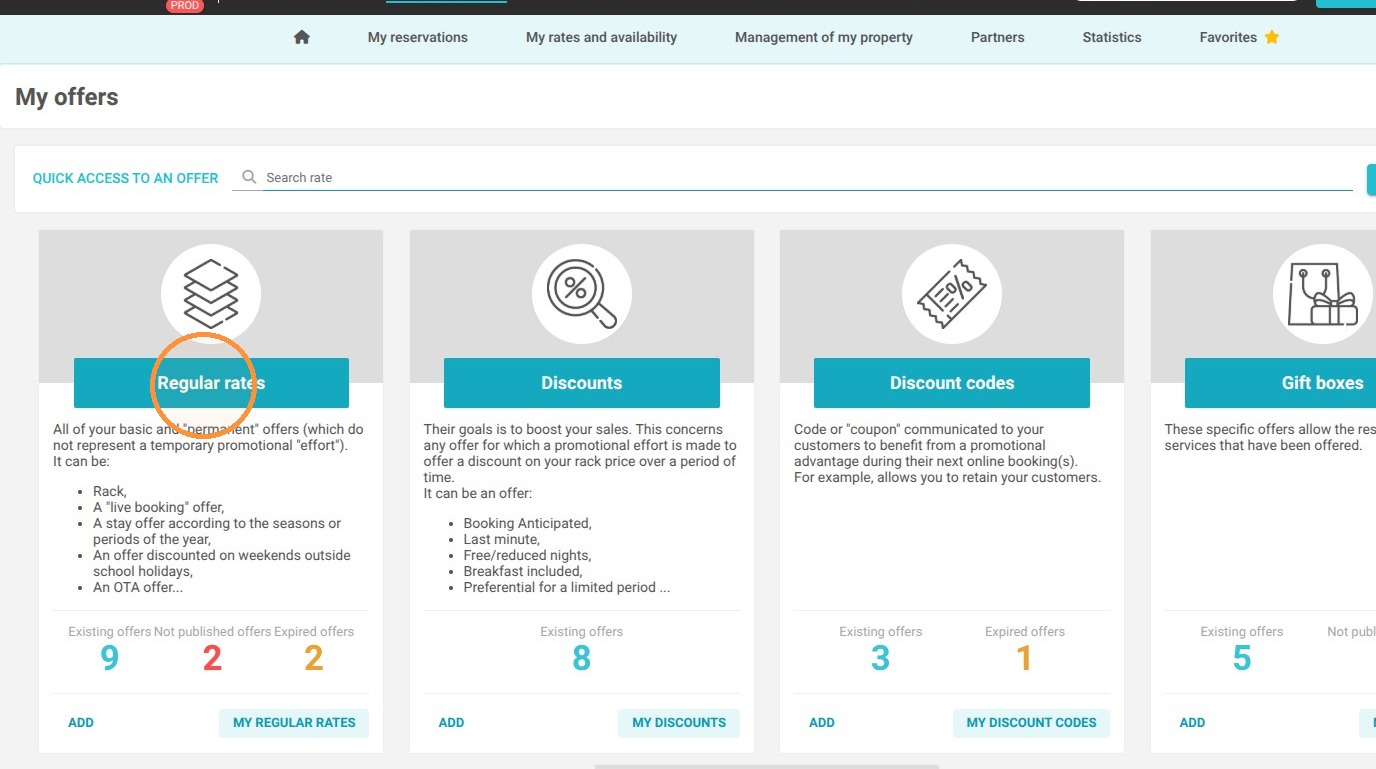Screen dimensions: 1376x769
Task: Click the percent magnifier icon for Discounts
Action: point(582,294)
